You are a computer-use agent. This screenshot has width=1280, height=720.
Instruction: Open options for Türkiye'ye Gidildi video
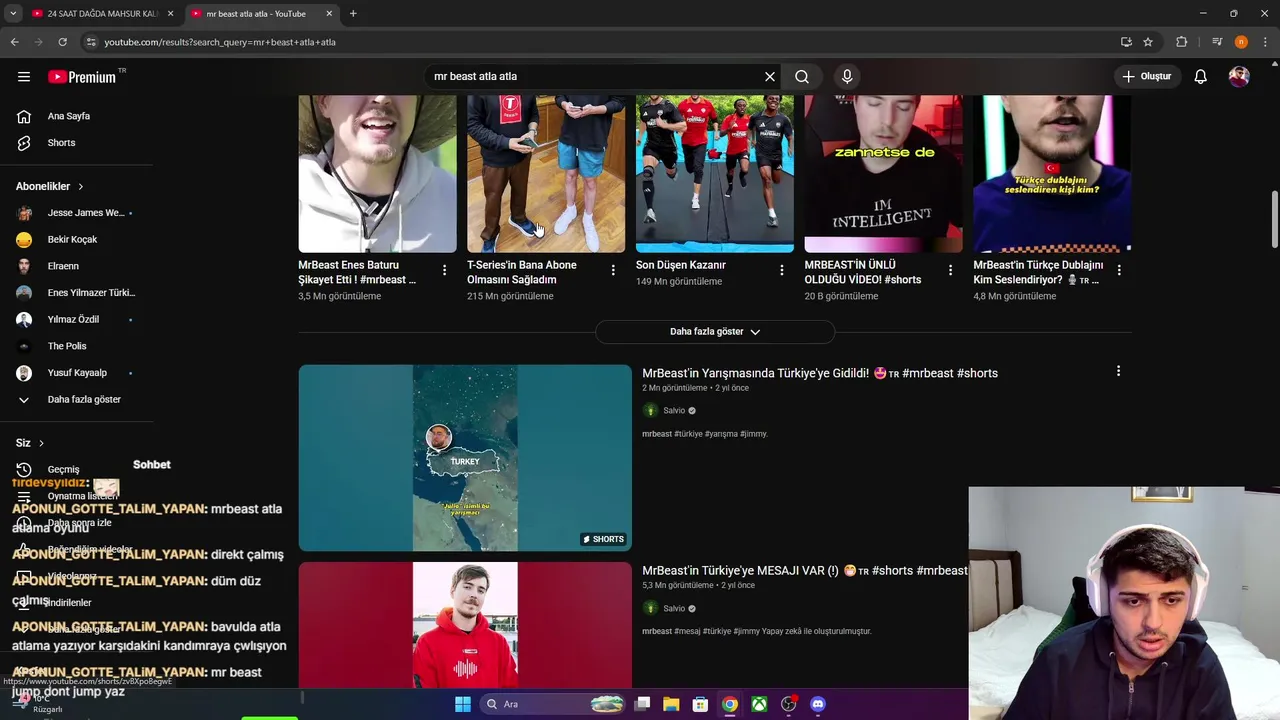[x=1118, y=371]
